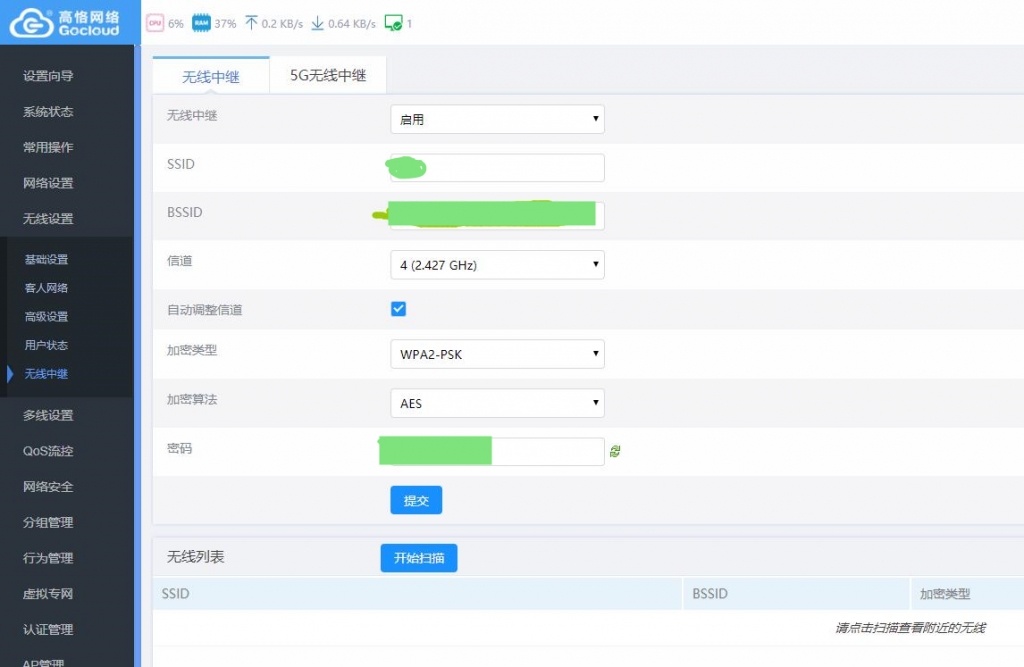
Task: Select the 无线中继 tab
Action: tap(211, 76)
